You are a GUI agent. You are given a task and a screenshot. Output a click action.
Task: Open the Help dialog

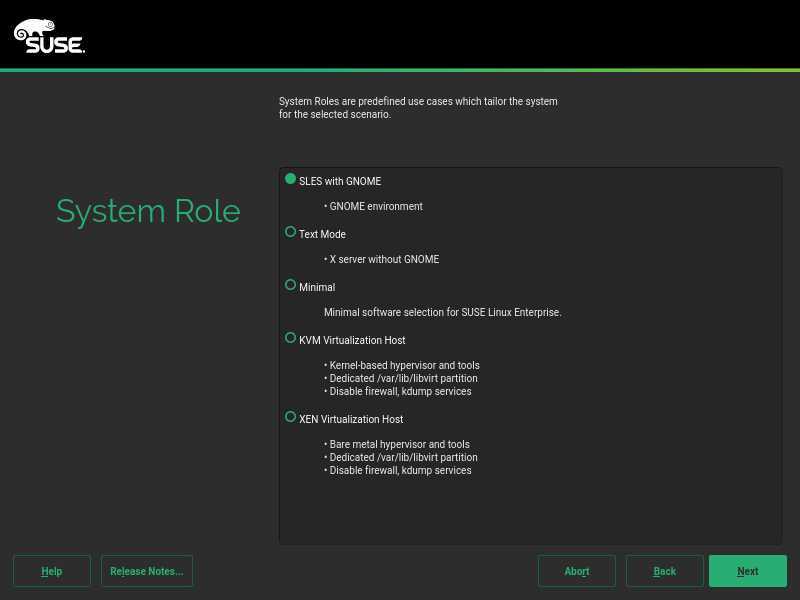point(52,571)
